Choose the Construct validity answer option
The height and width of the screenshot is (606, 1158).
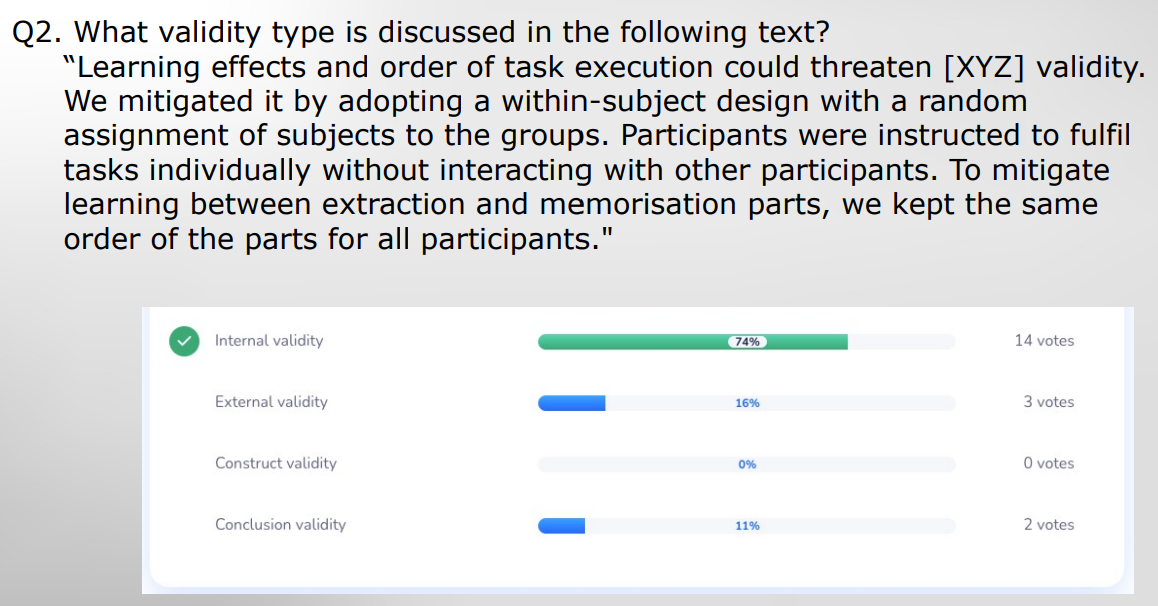276,463
